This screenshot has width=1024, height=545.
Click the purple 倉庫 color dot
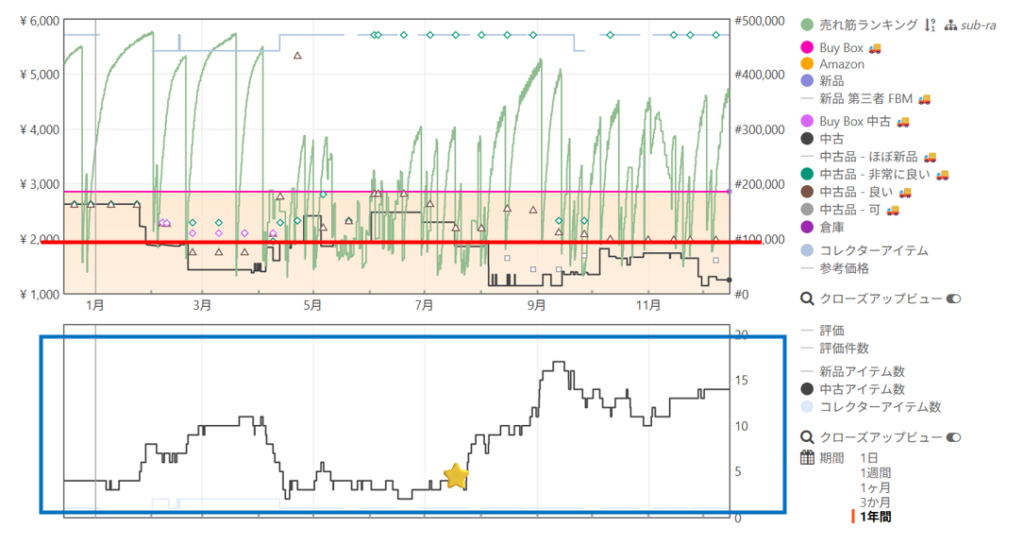tap(808, 227)
